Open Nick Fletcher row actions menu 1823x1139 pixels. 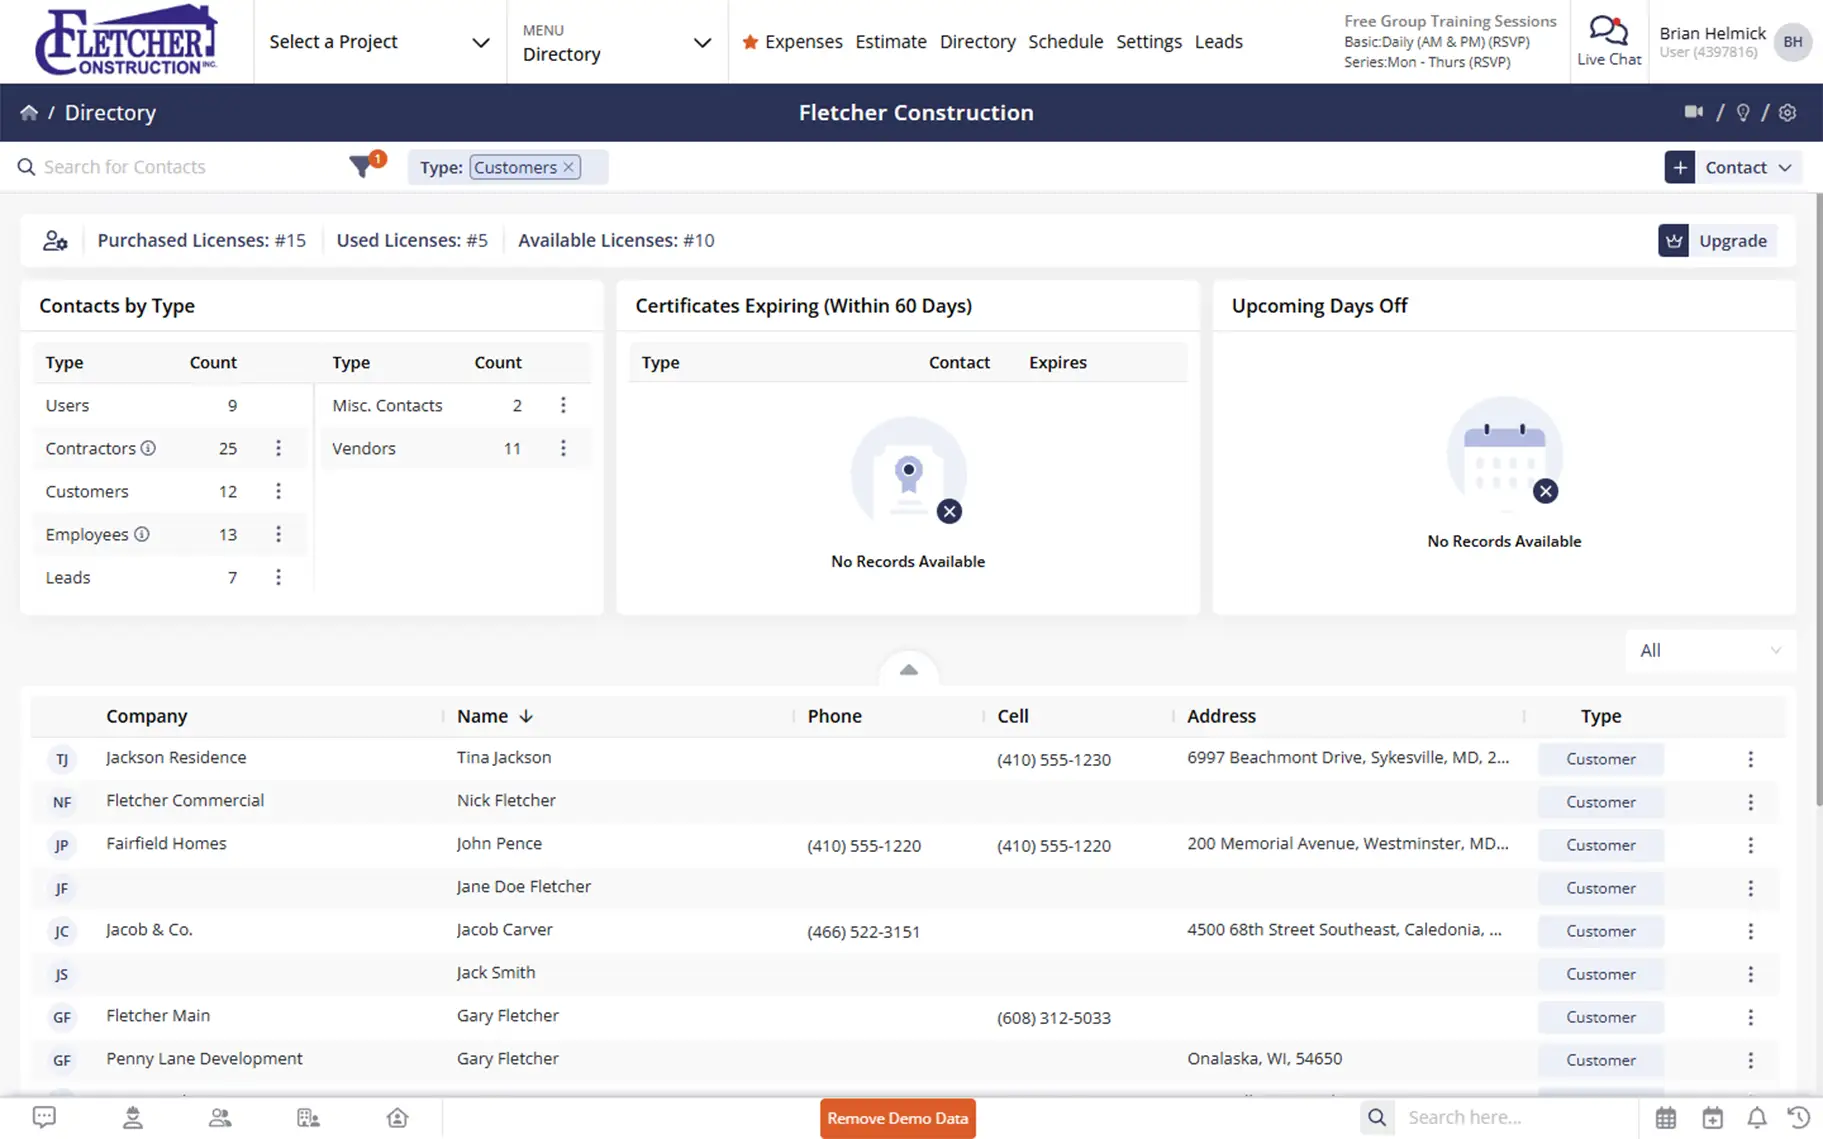pos(1750,802)
